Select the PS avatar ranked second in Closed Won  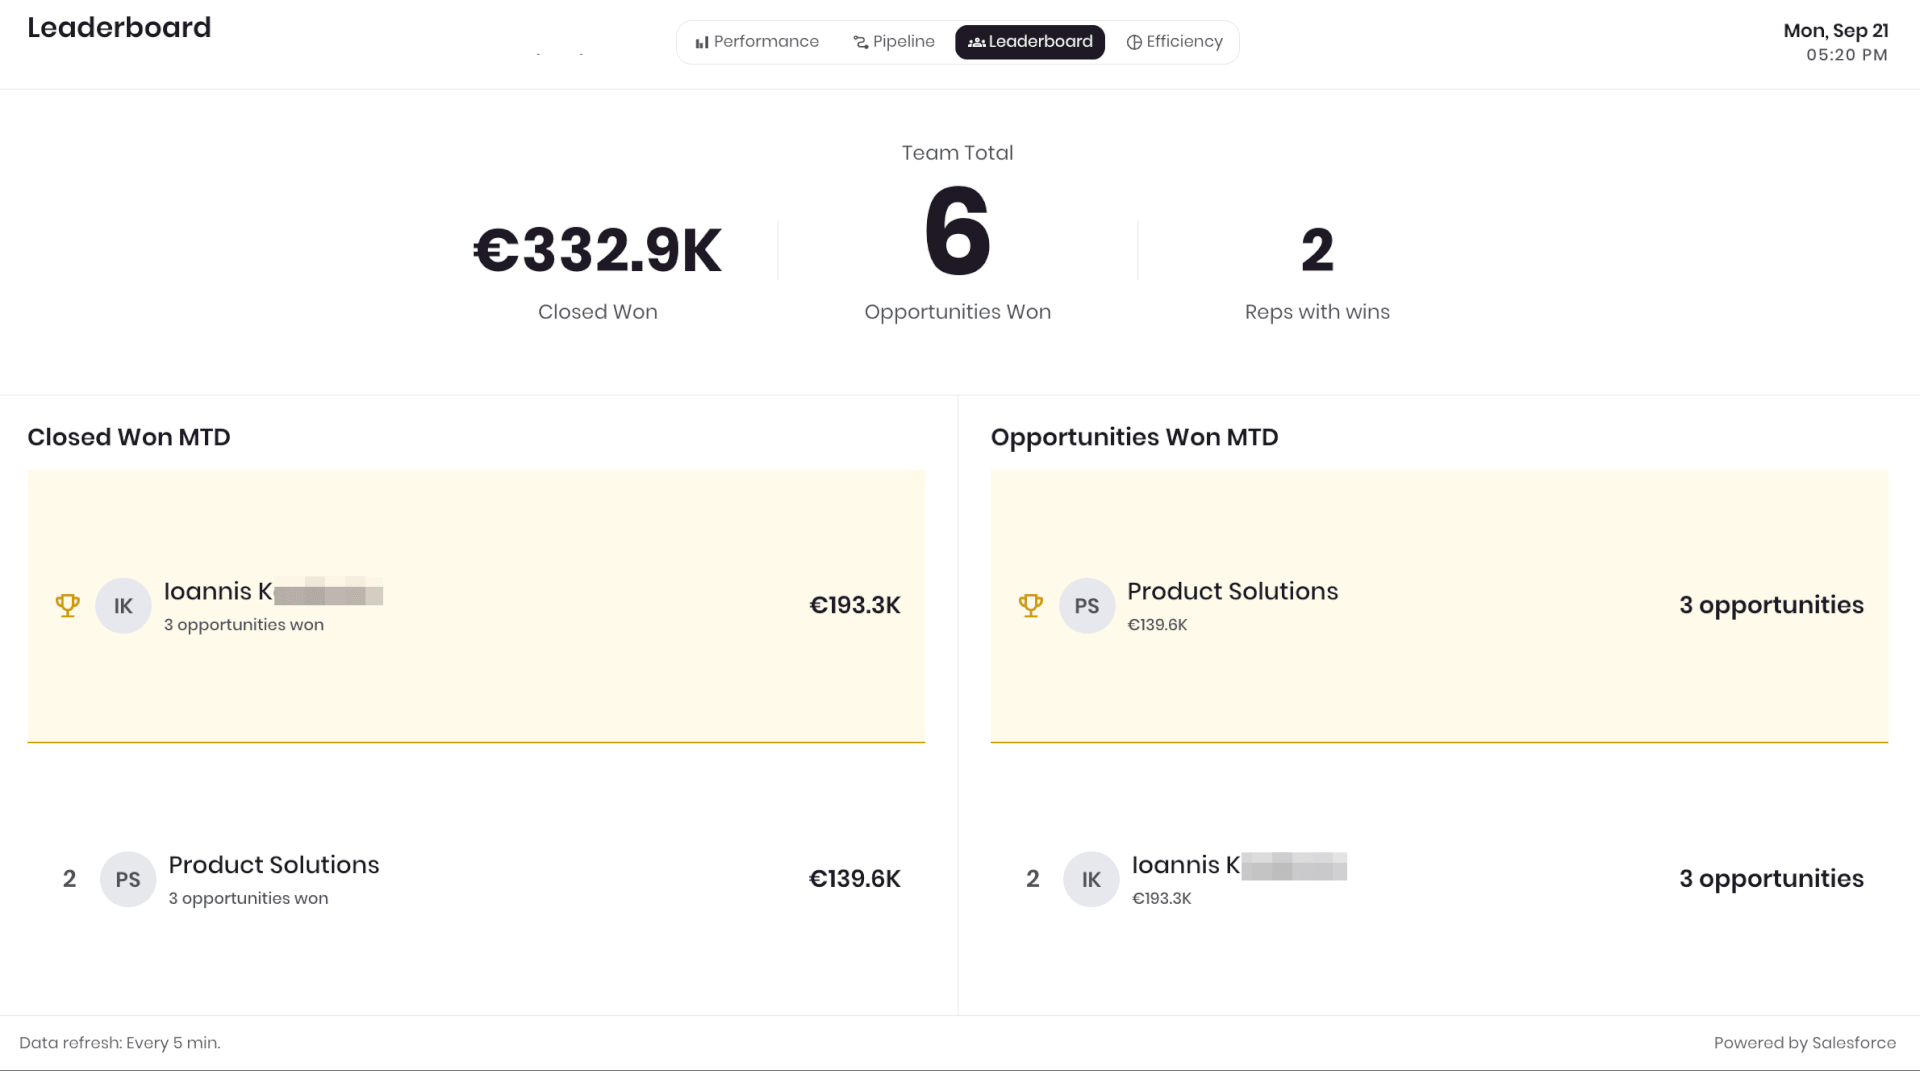click(128, 879)
